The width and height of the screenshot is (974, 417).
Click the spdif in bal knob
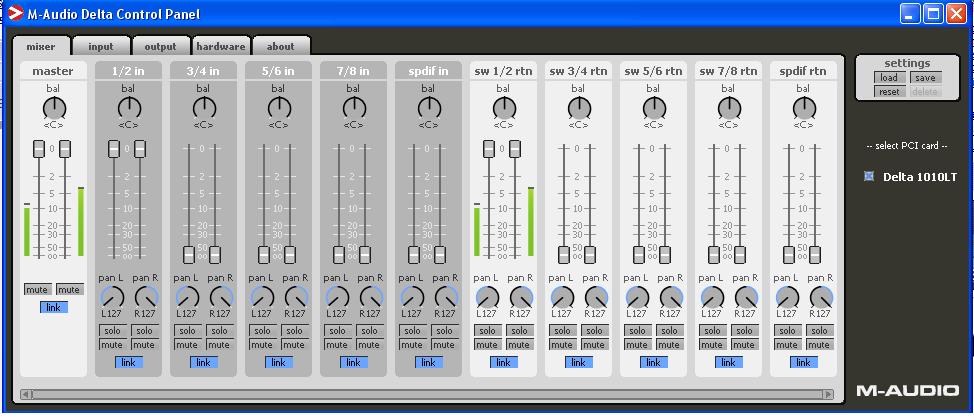coord(429,109)
